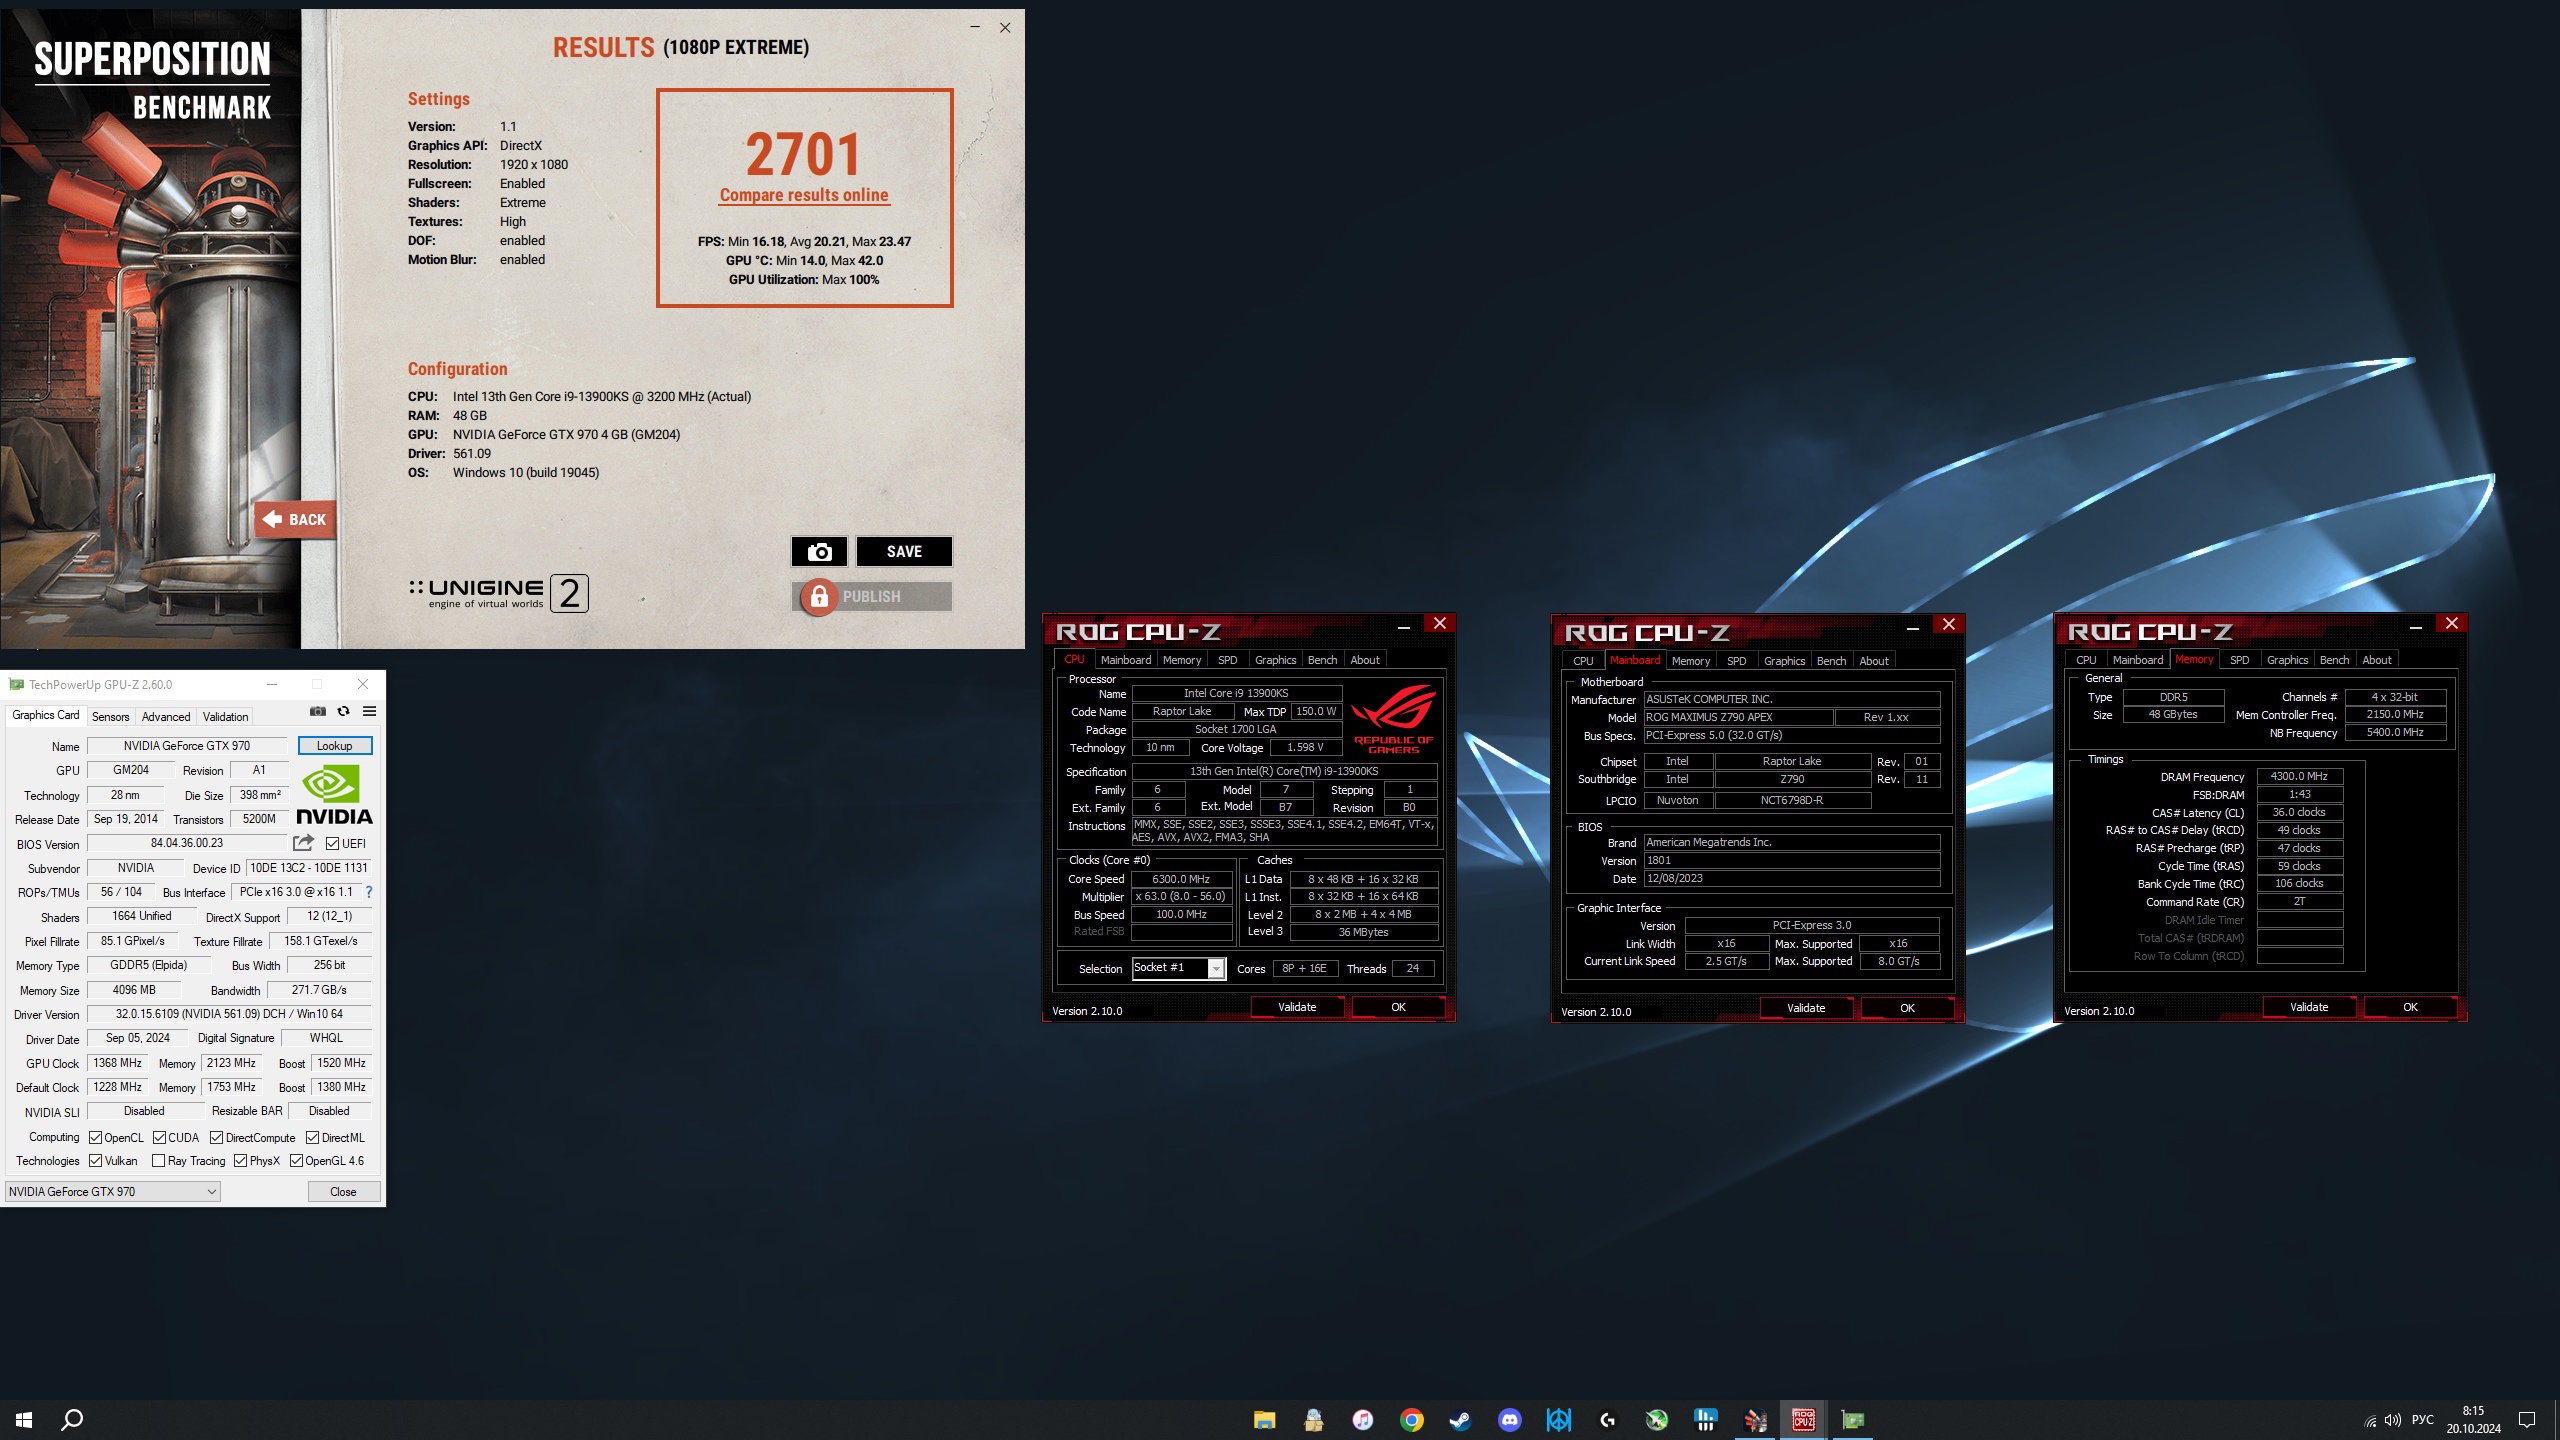Click score 2701 in Superposition results
The height and width of the screenshot is (1440, 2560).
[x=803, y=154]
